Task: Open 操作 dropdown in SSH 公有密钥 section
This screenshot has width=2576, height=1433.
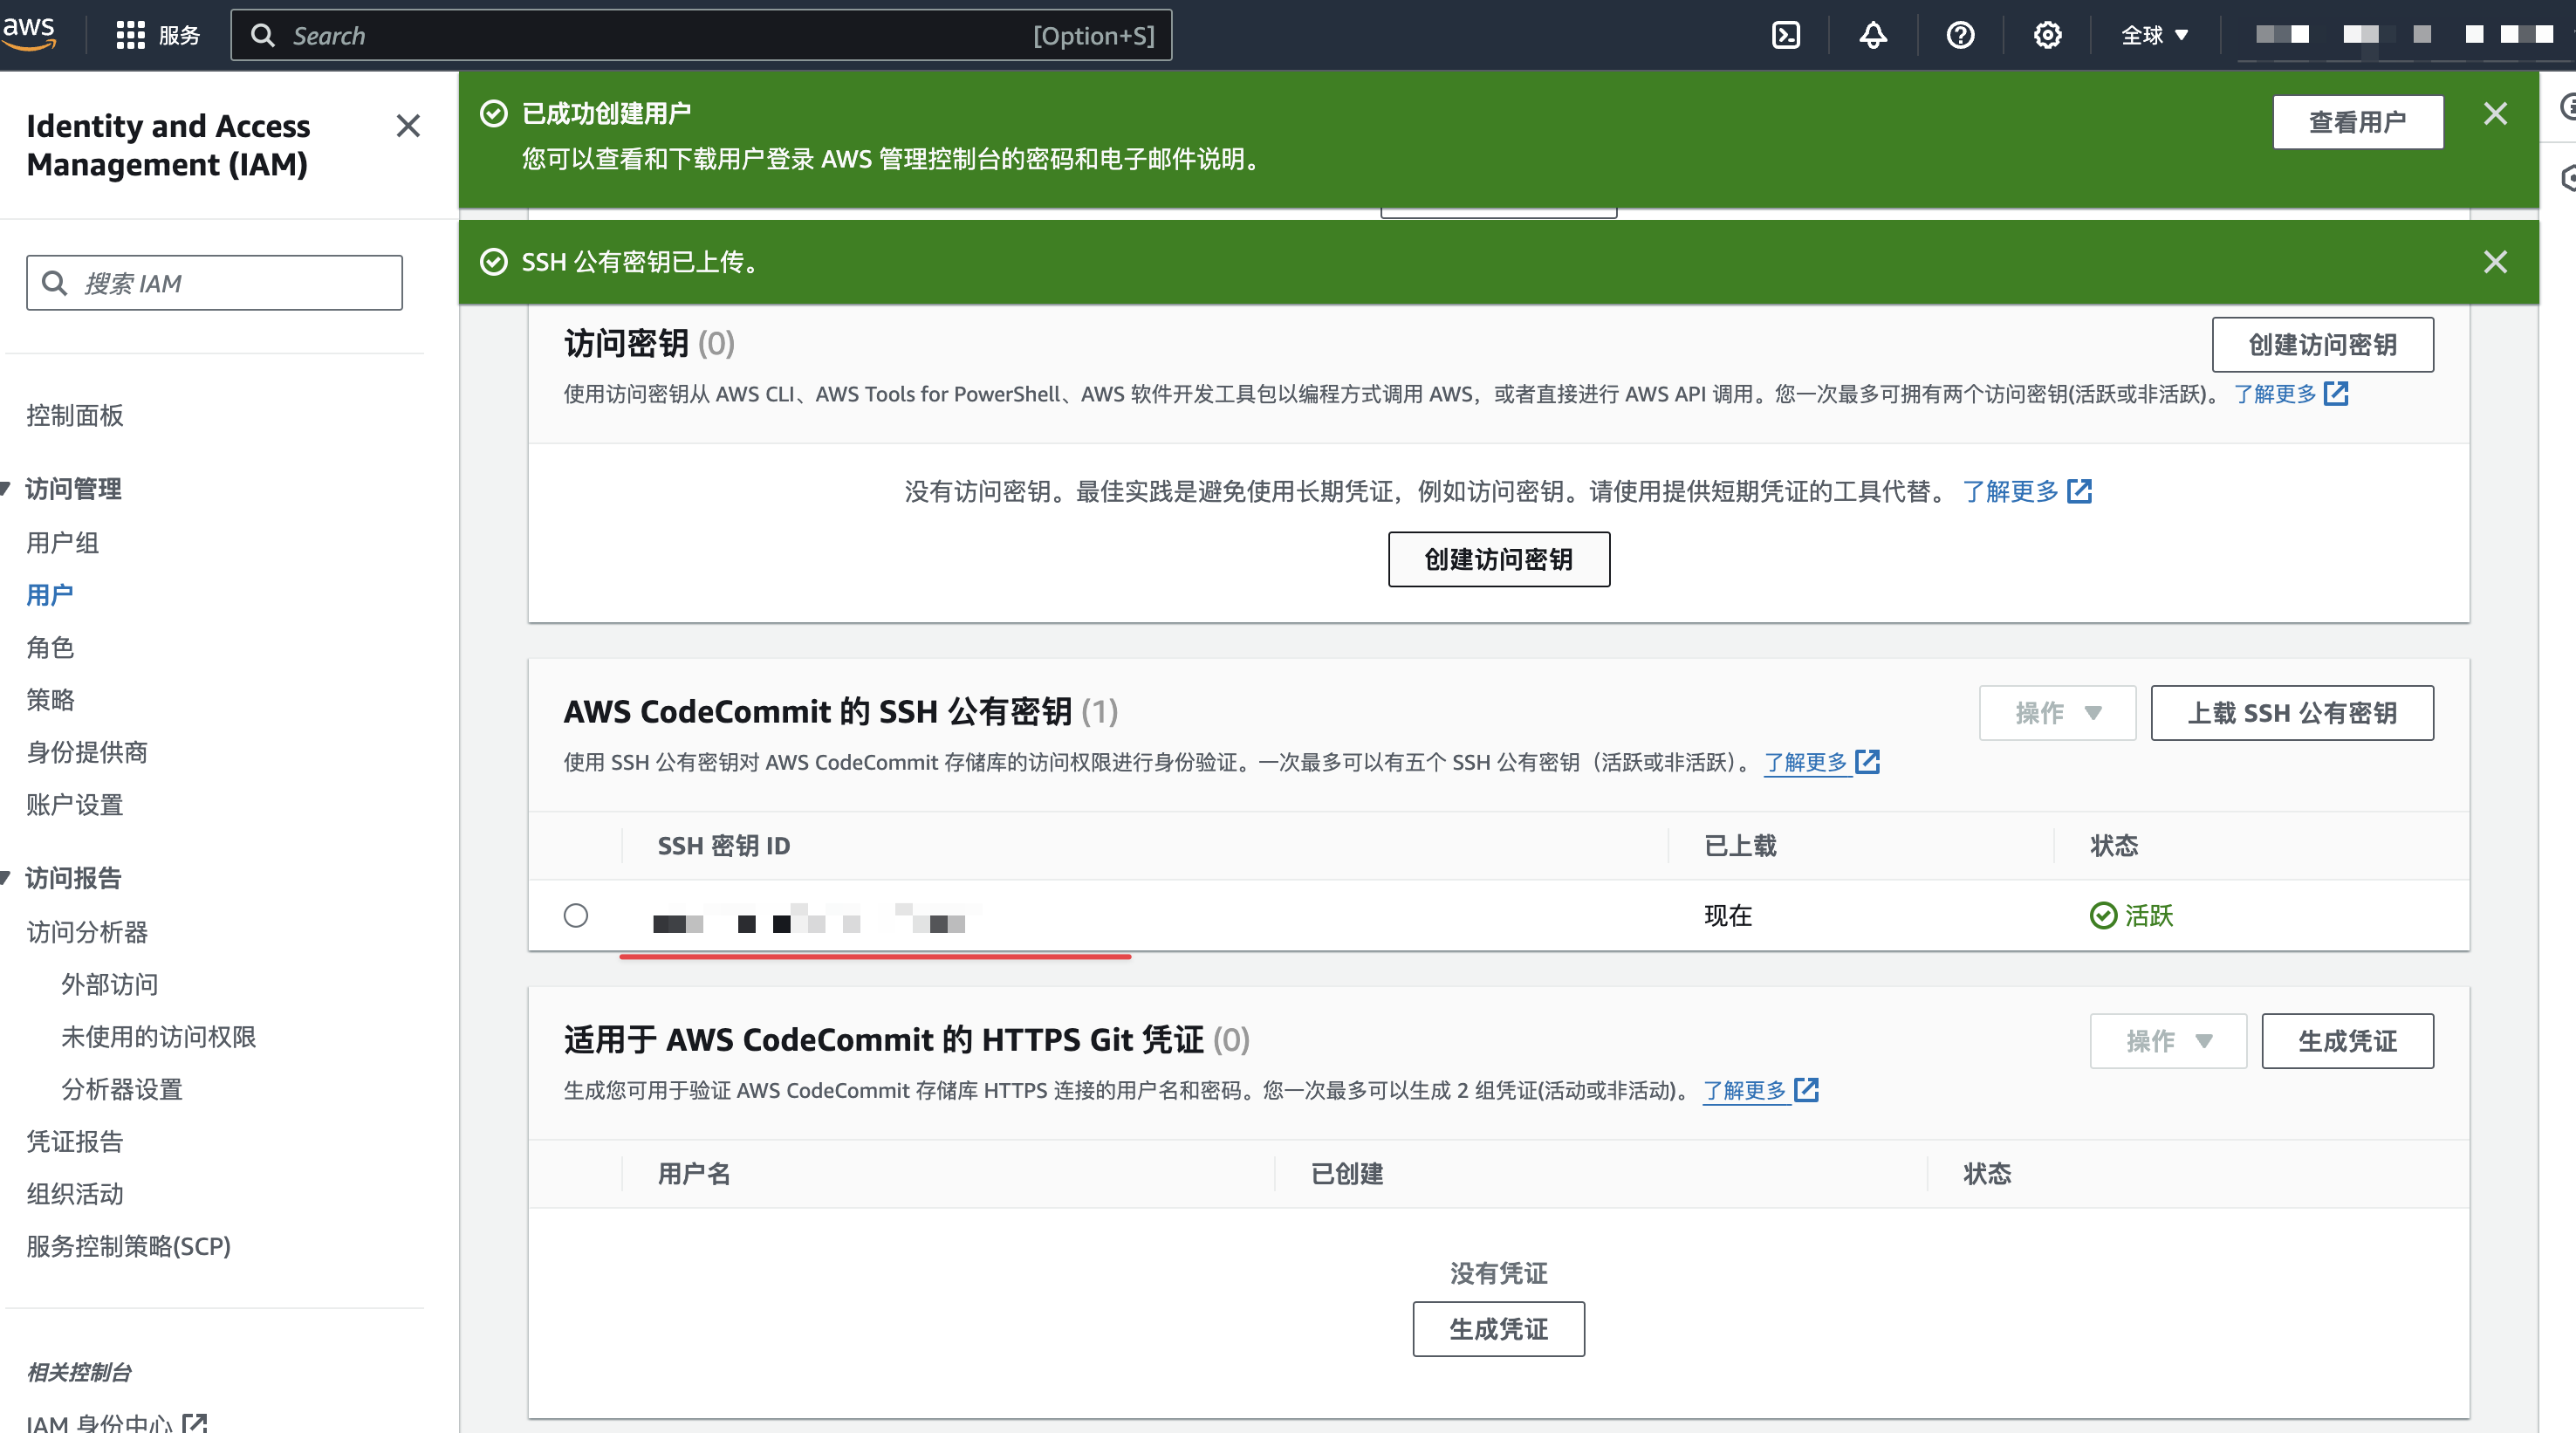Action: (x=2057, y=713)
